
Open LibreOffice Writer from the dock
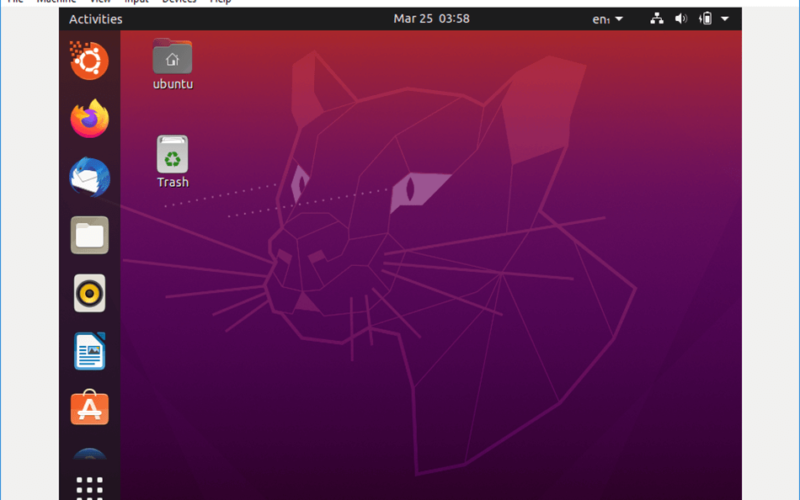click(89, 351)
